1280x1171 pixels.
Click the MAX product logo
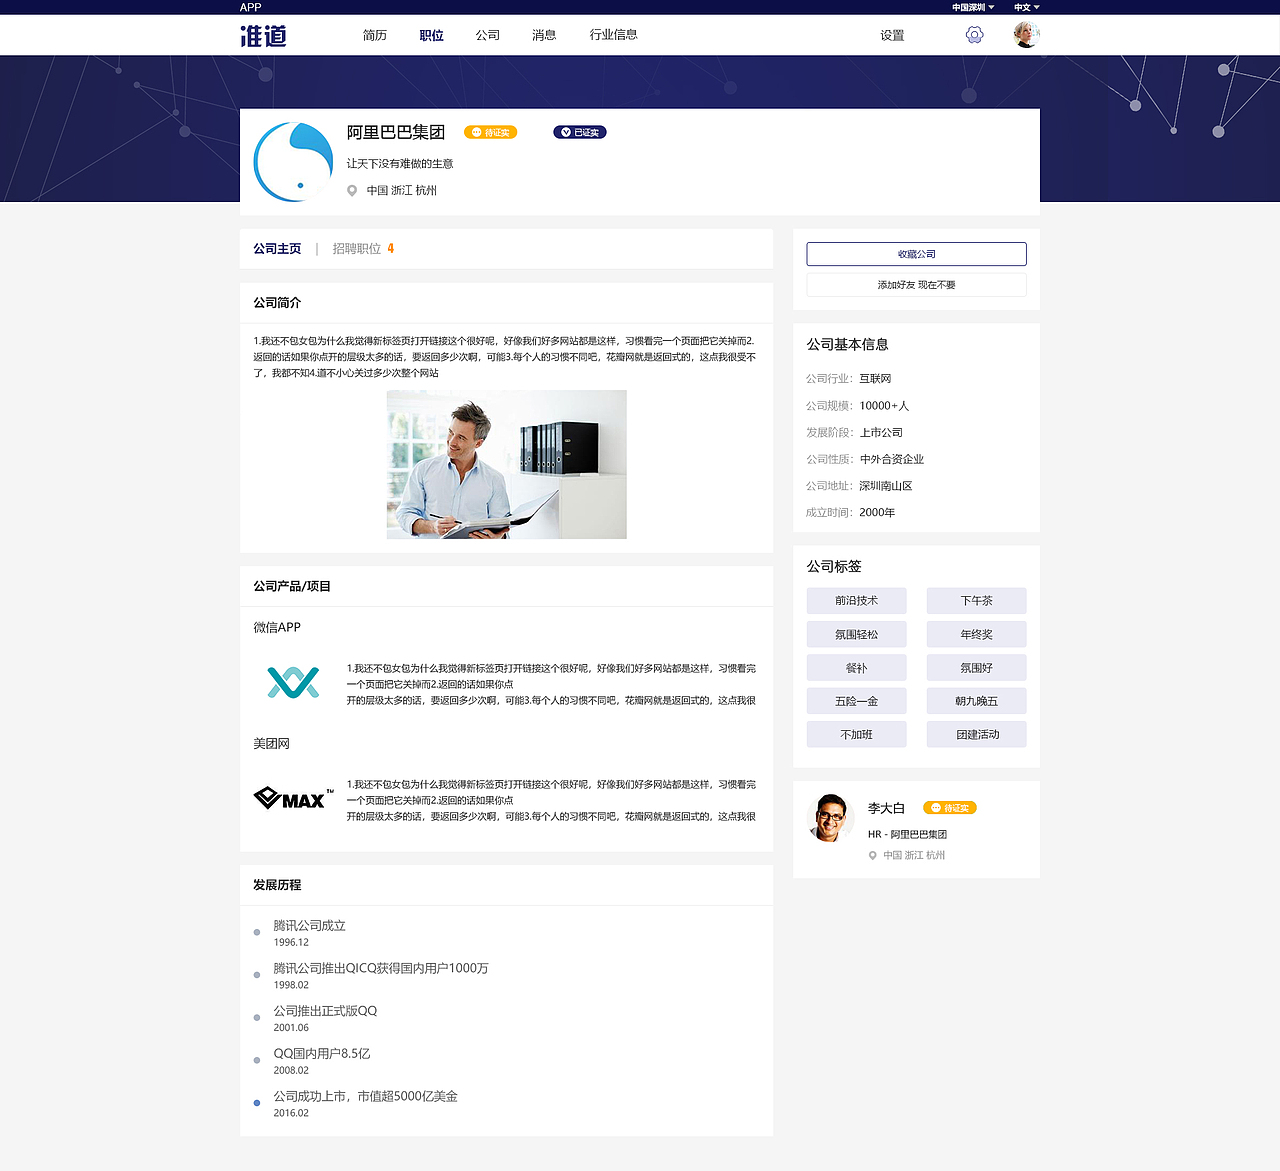coord(293,798)
